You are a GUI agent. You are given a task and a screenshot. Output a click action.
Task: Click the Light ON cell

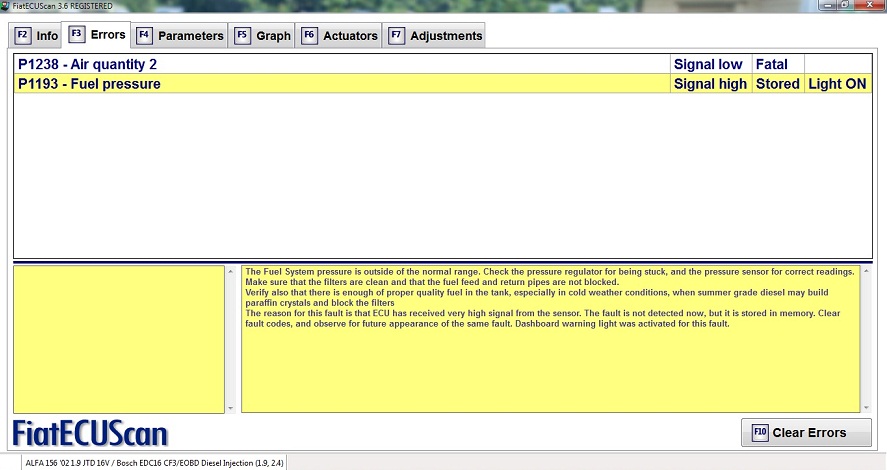point(837,84)
